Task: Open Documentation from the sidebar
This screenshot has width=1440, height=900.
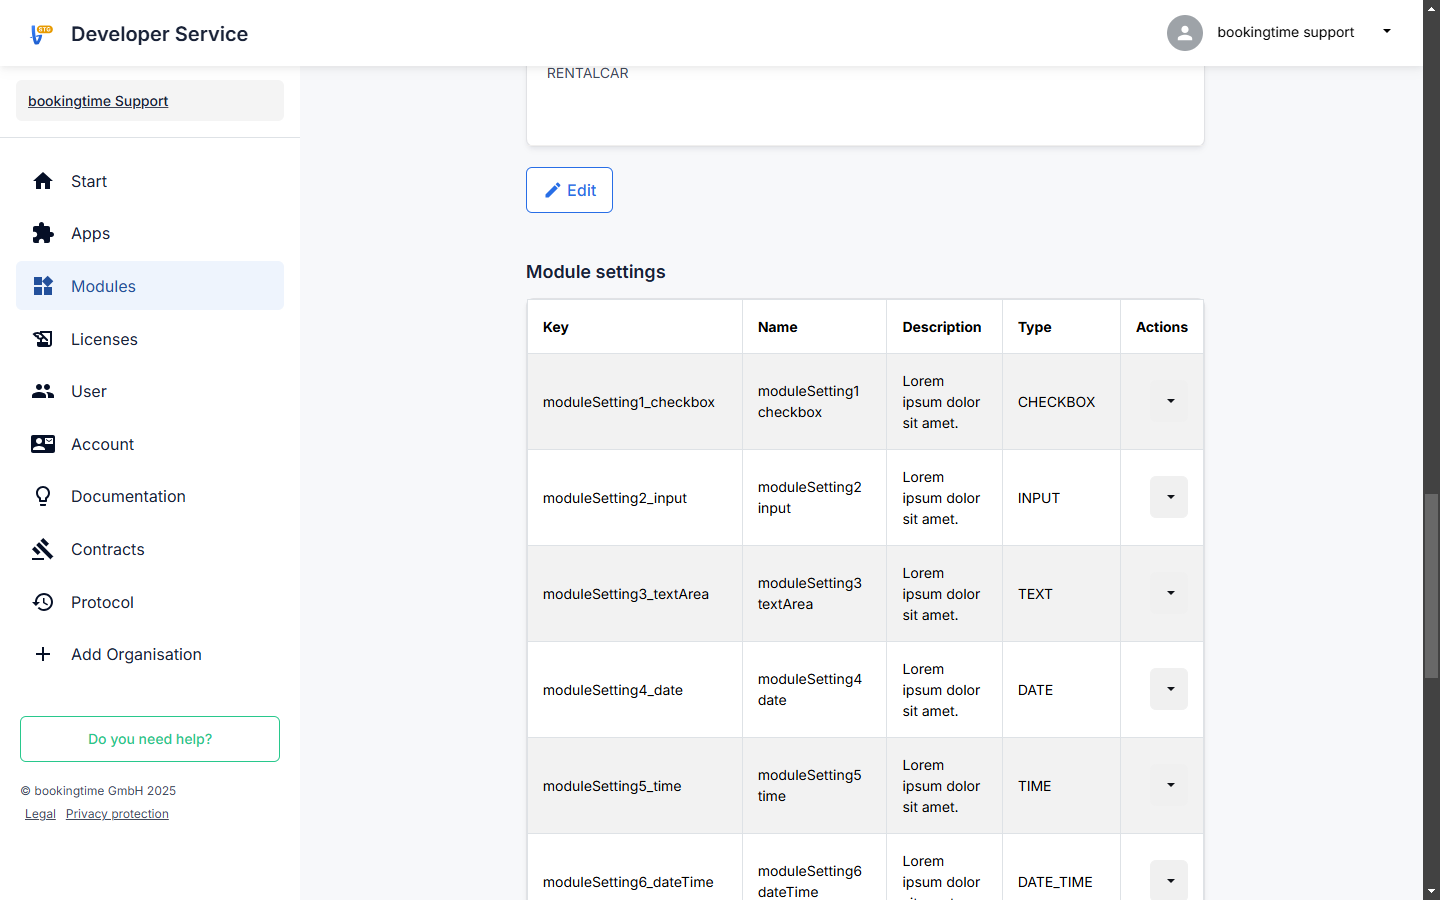Action: click(150, 496)
